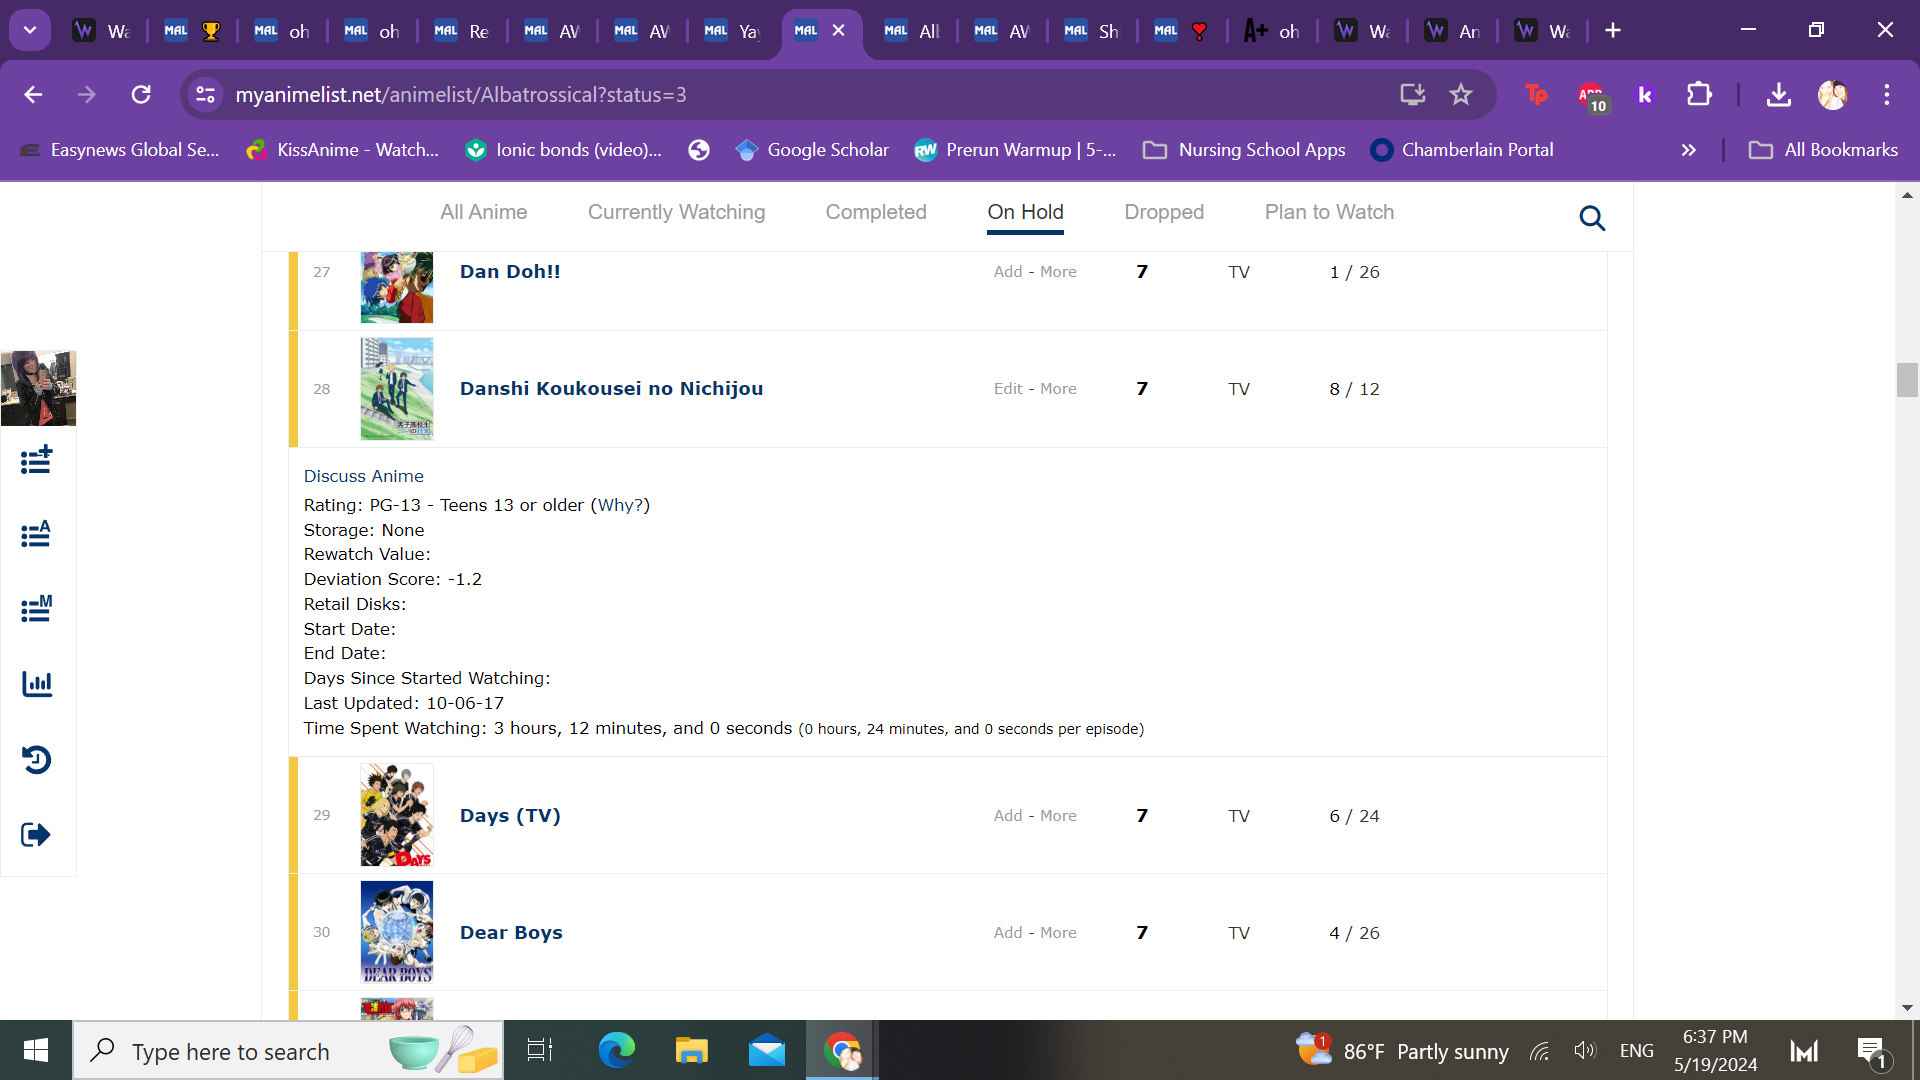This screenshot has height=1080, width=1920.
Task: Switch to the Completed tab
Action: (x=875, y=212)
